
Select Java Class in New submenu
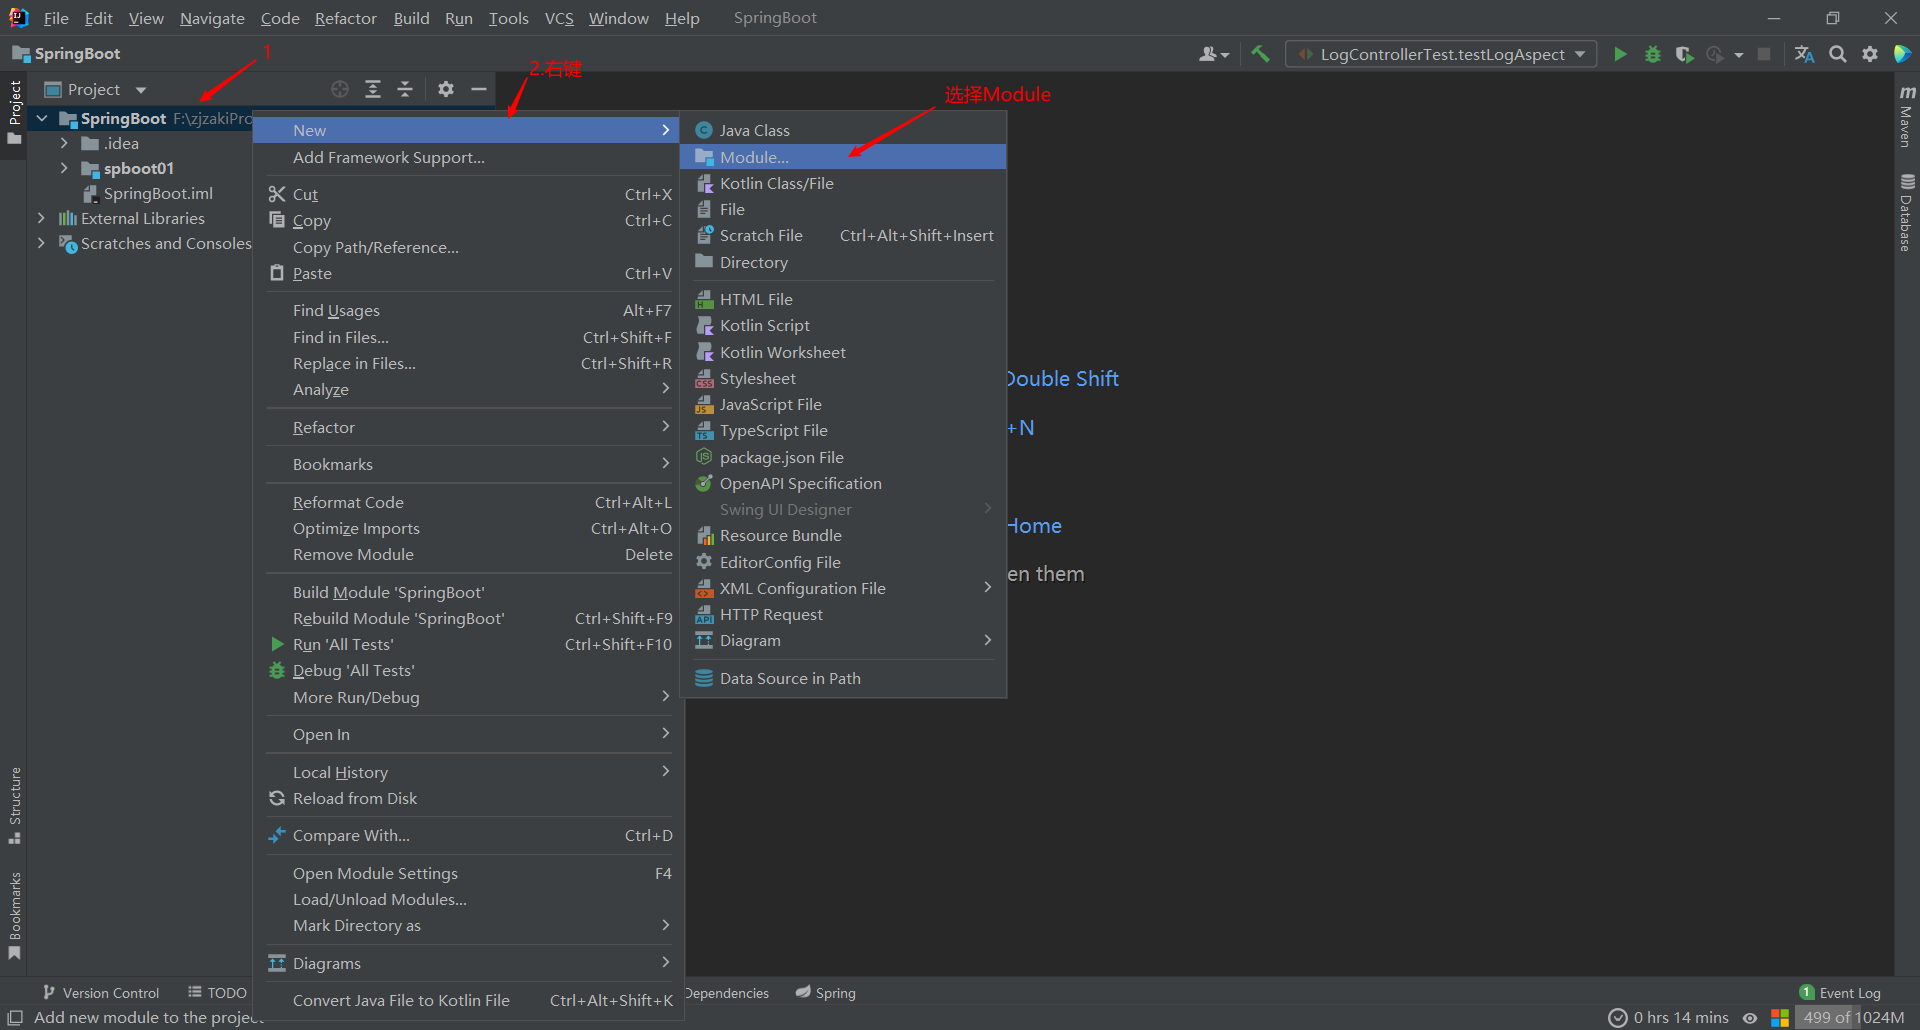(x=843, y=130)
